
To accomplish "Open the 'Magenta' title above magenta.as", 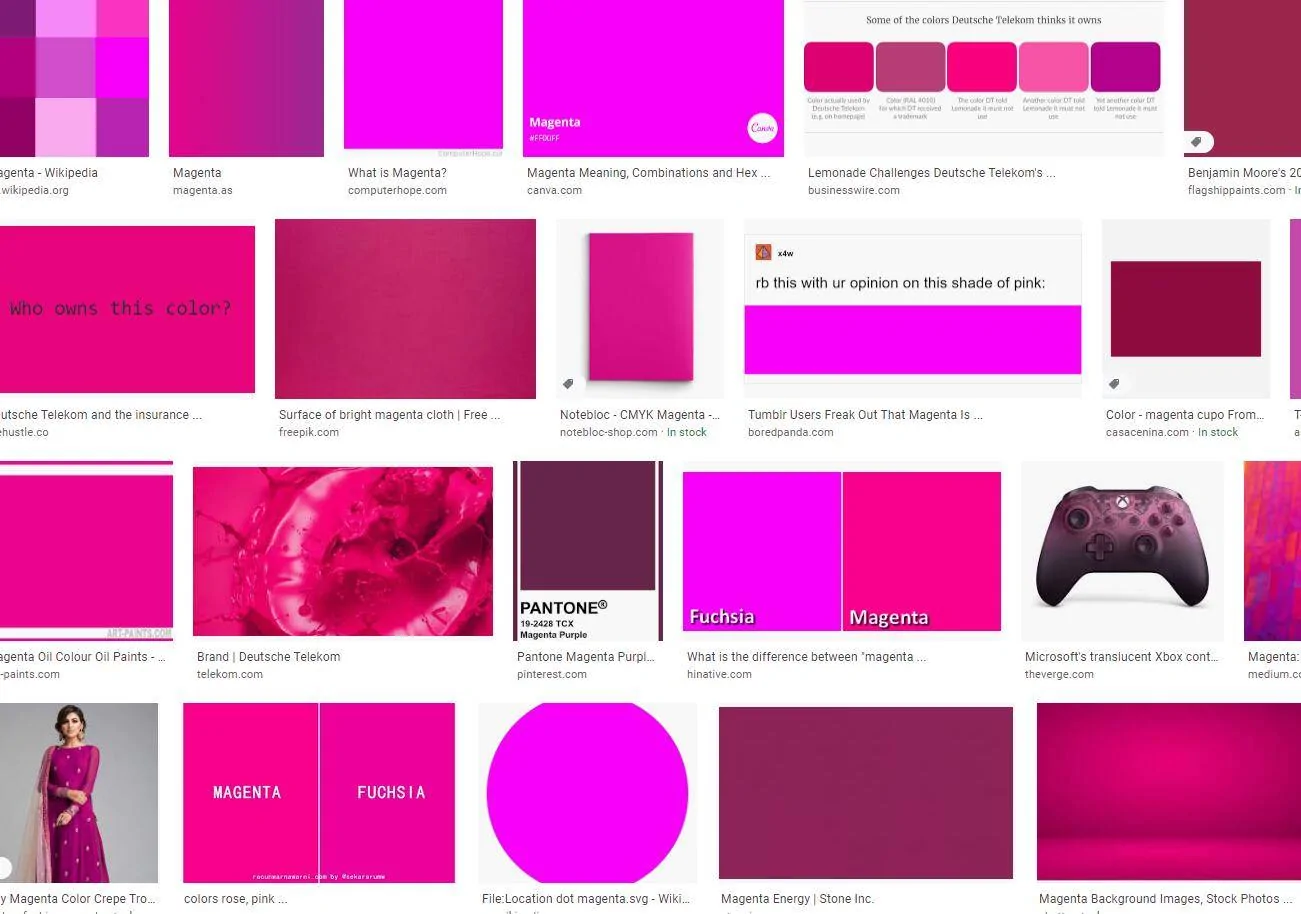I will pos(197,173).
